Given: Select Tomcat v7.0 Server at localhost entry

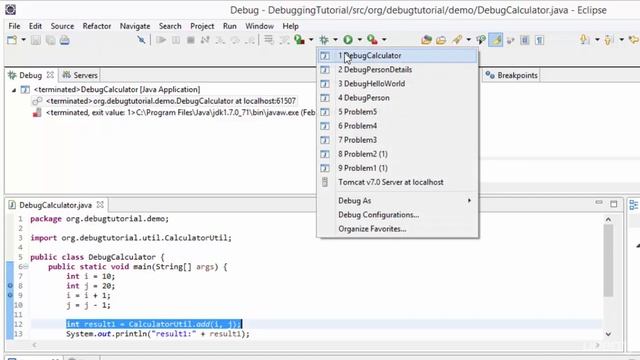Looking at the screenshot, I should (x=398, y=182).
